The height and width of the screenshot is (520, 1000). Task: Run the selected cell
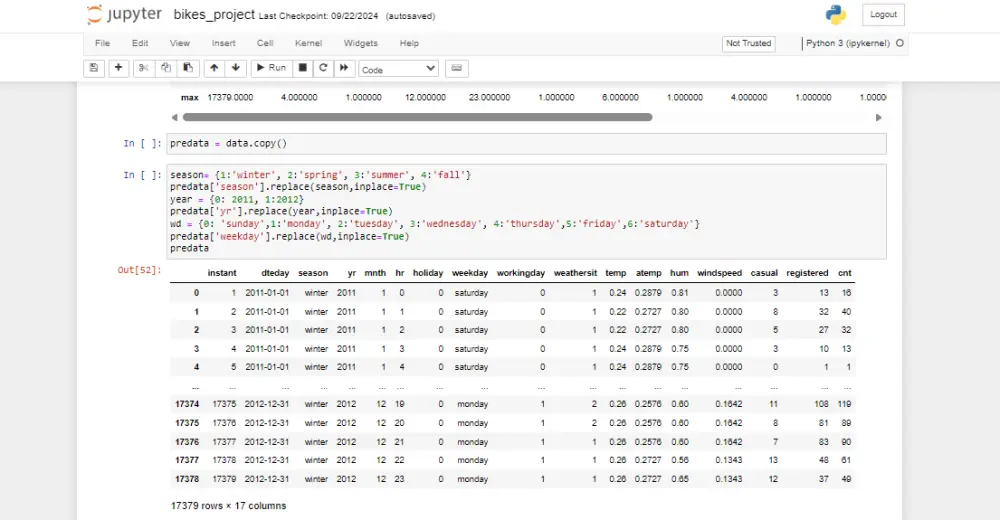tap(272, 68)
